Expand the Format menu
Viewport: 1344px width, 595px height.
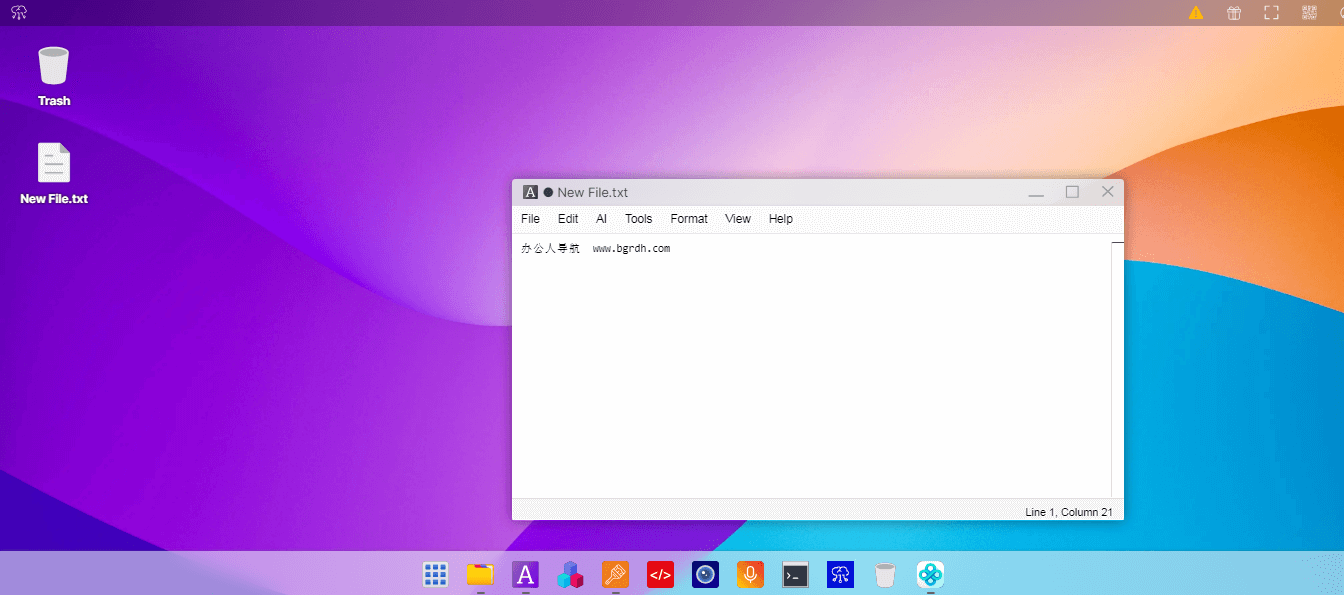689,219
